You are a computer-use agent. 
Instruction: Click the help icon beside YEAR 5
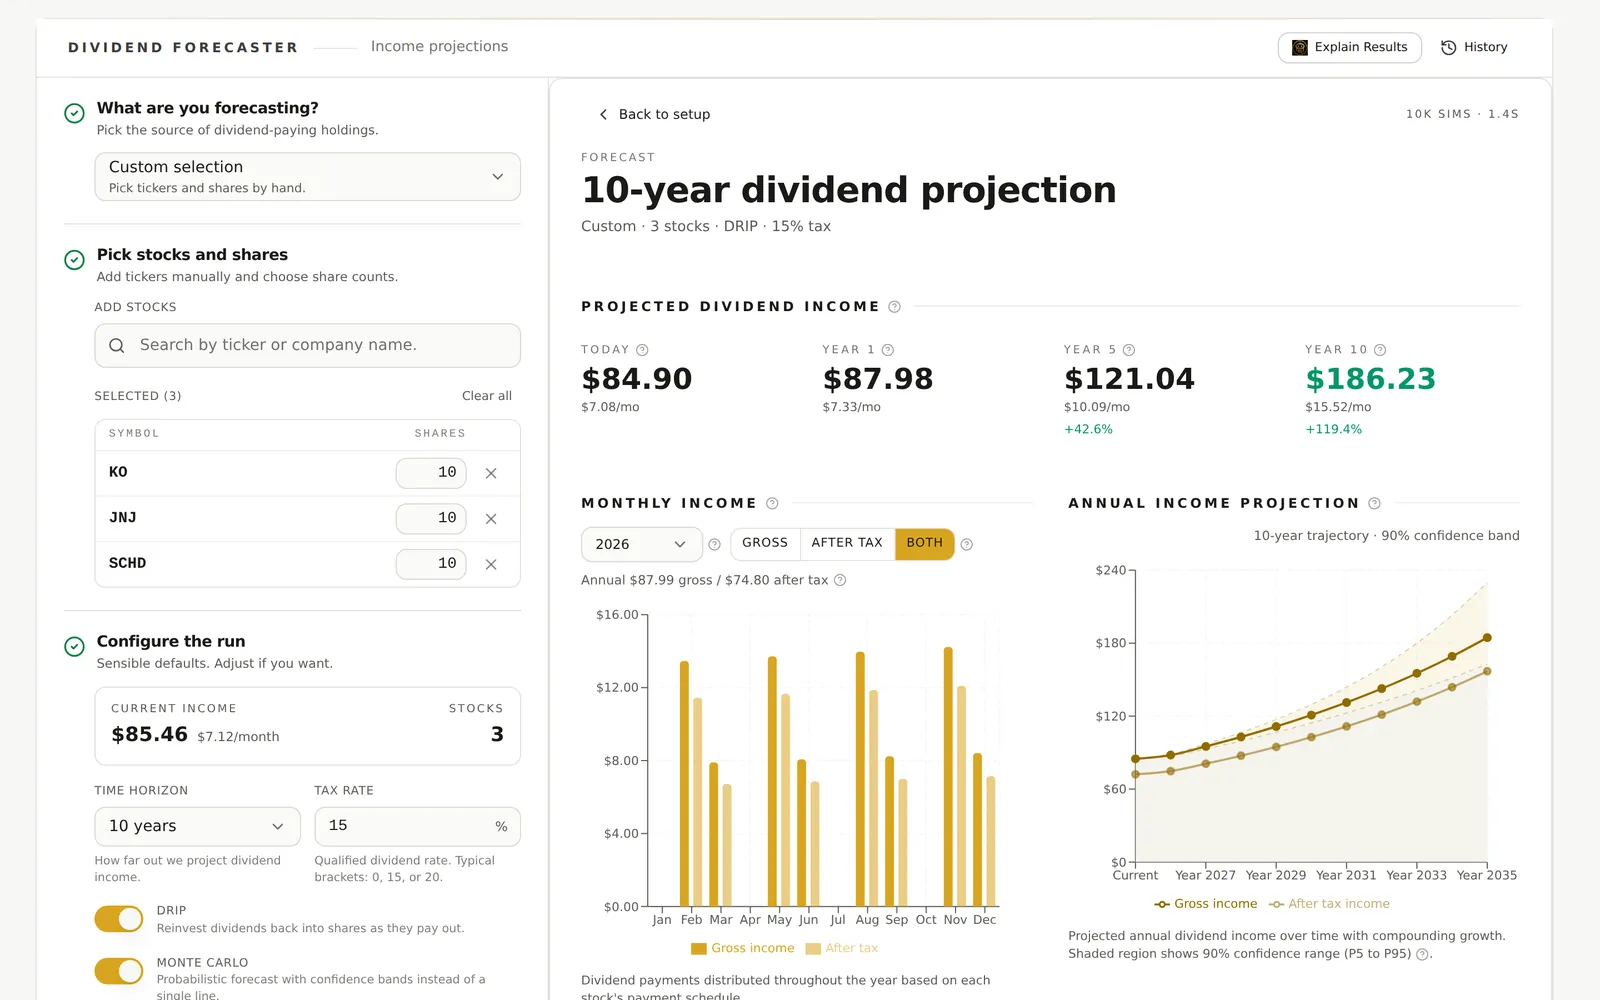tap(1129, 350)
